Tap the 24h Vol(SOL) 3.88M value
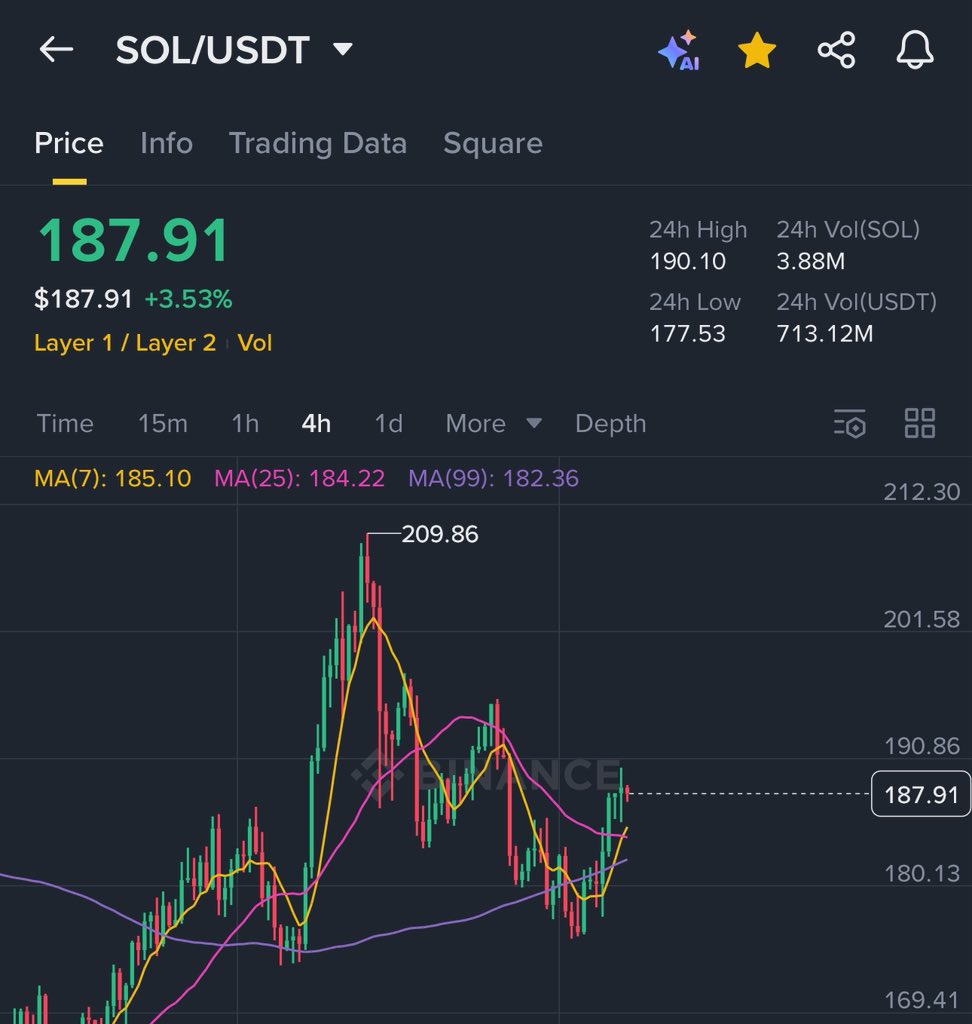The height and width of the screenshot is (1024, 972). tap(810, 261)
